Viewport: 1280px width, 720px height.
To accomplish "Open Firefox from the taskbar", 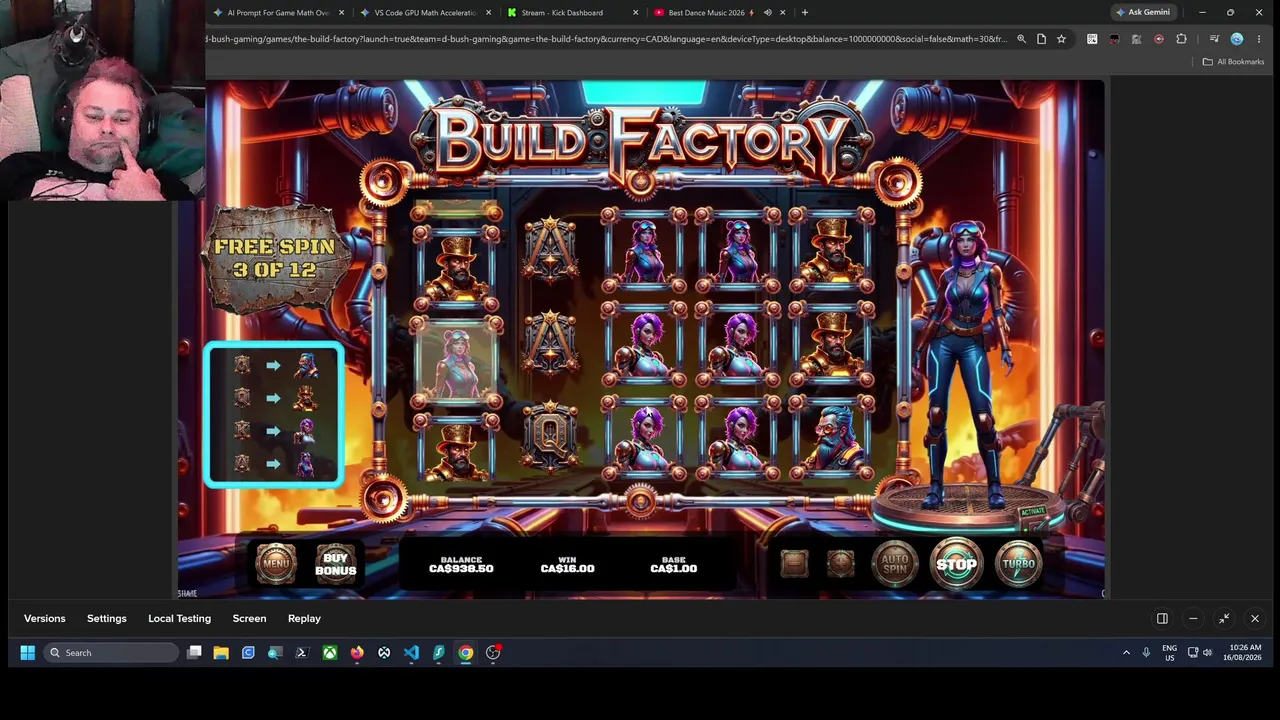I will pos(357,653).
